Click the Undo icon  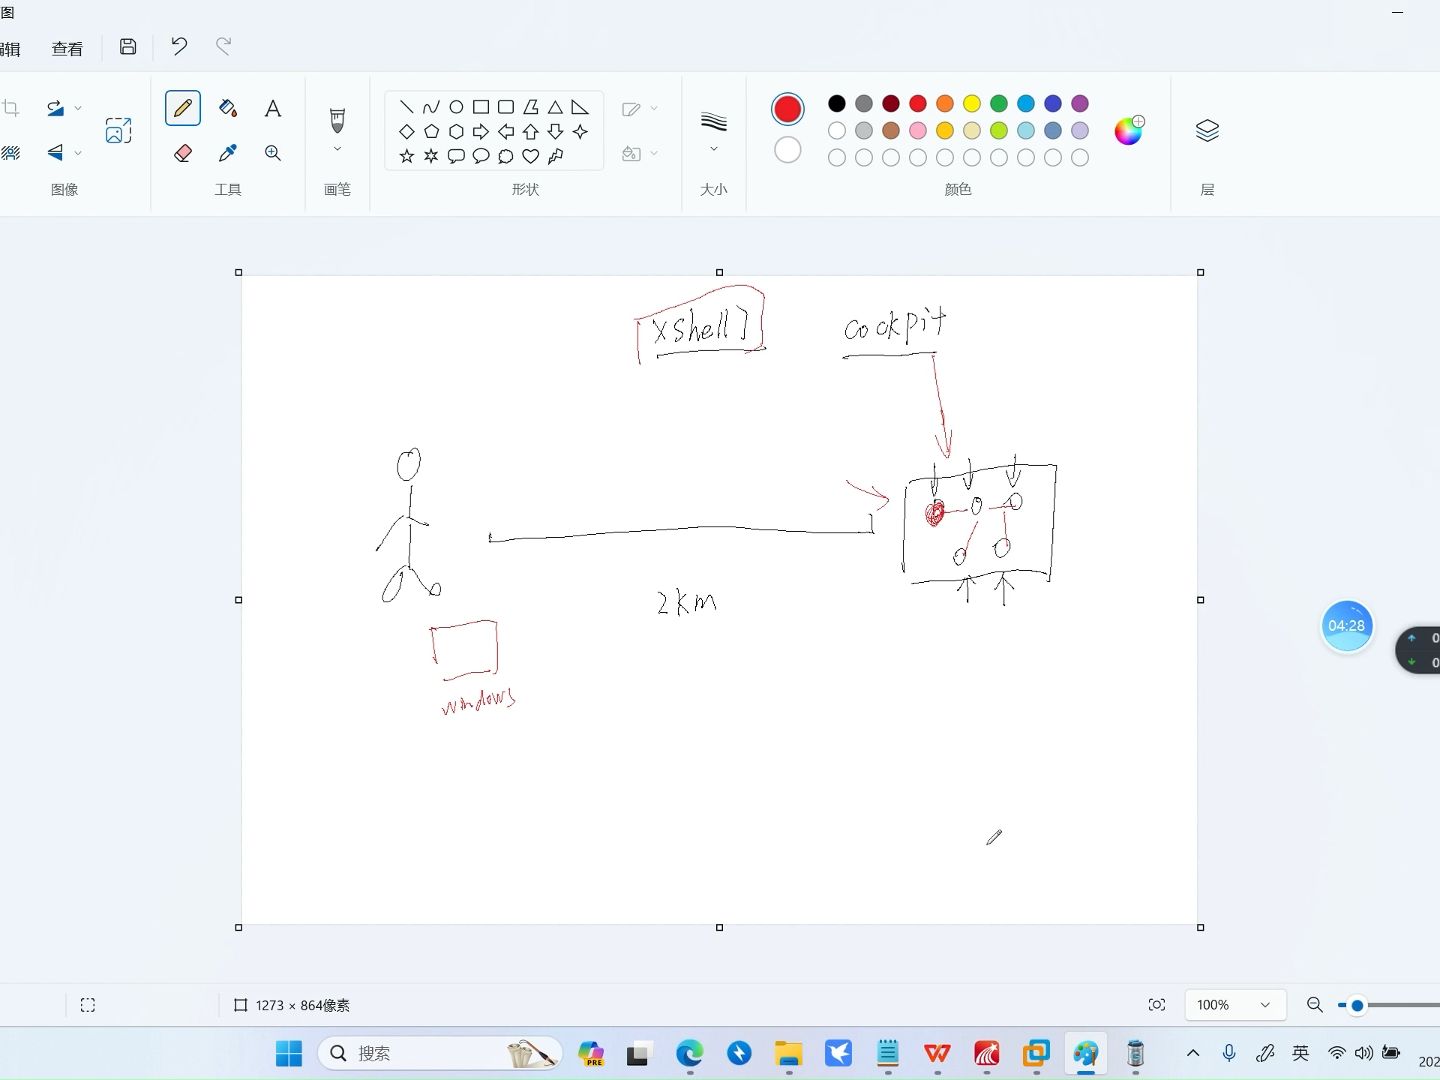(x=178, y=46)
